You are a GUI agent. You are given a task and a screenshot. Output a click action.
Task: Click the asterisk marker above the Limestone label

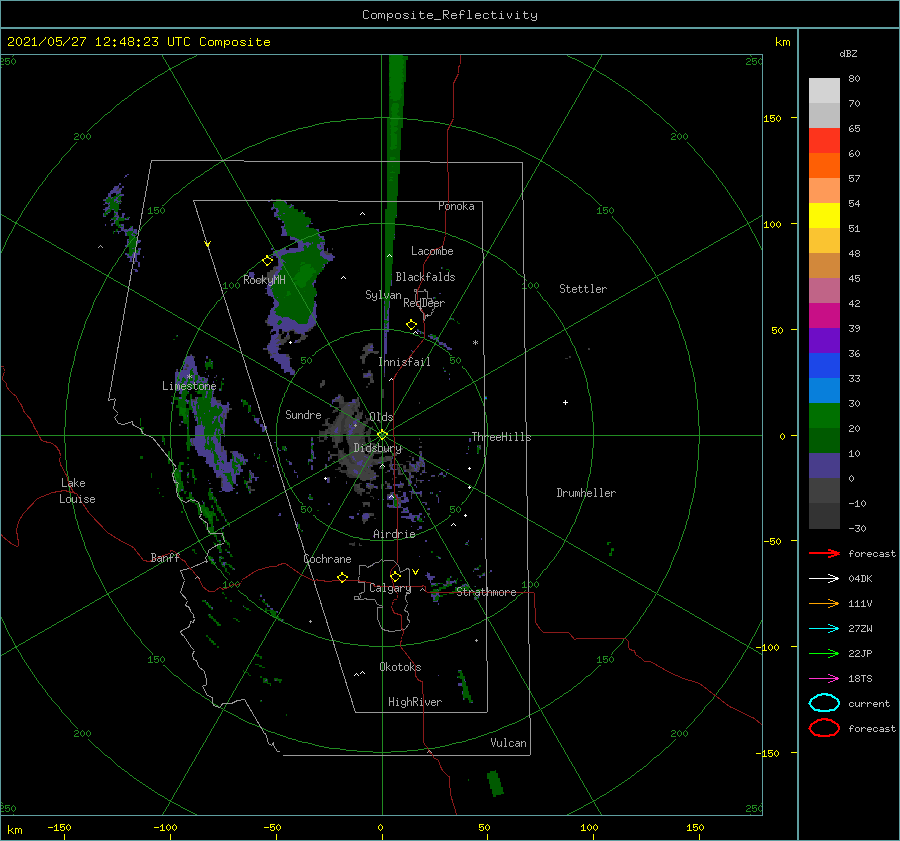(x=190, y=377)
